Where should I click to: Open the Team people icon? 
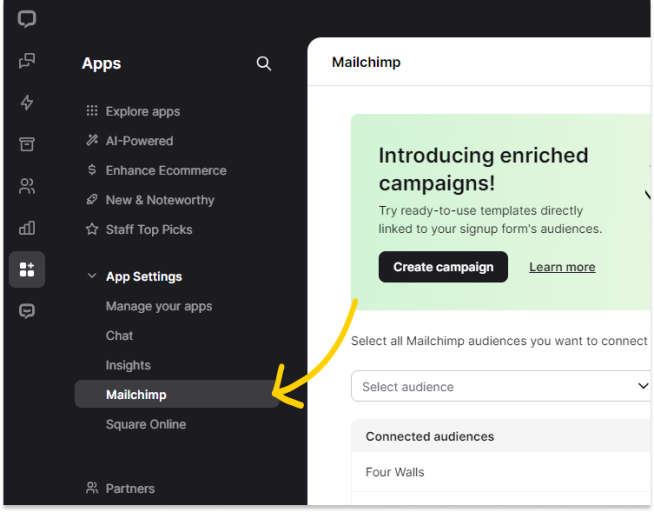pos(27,186)
